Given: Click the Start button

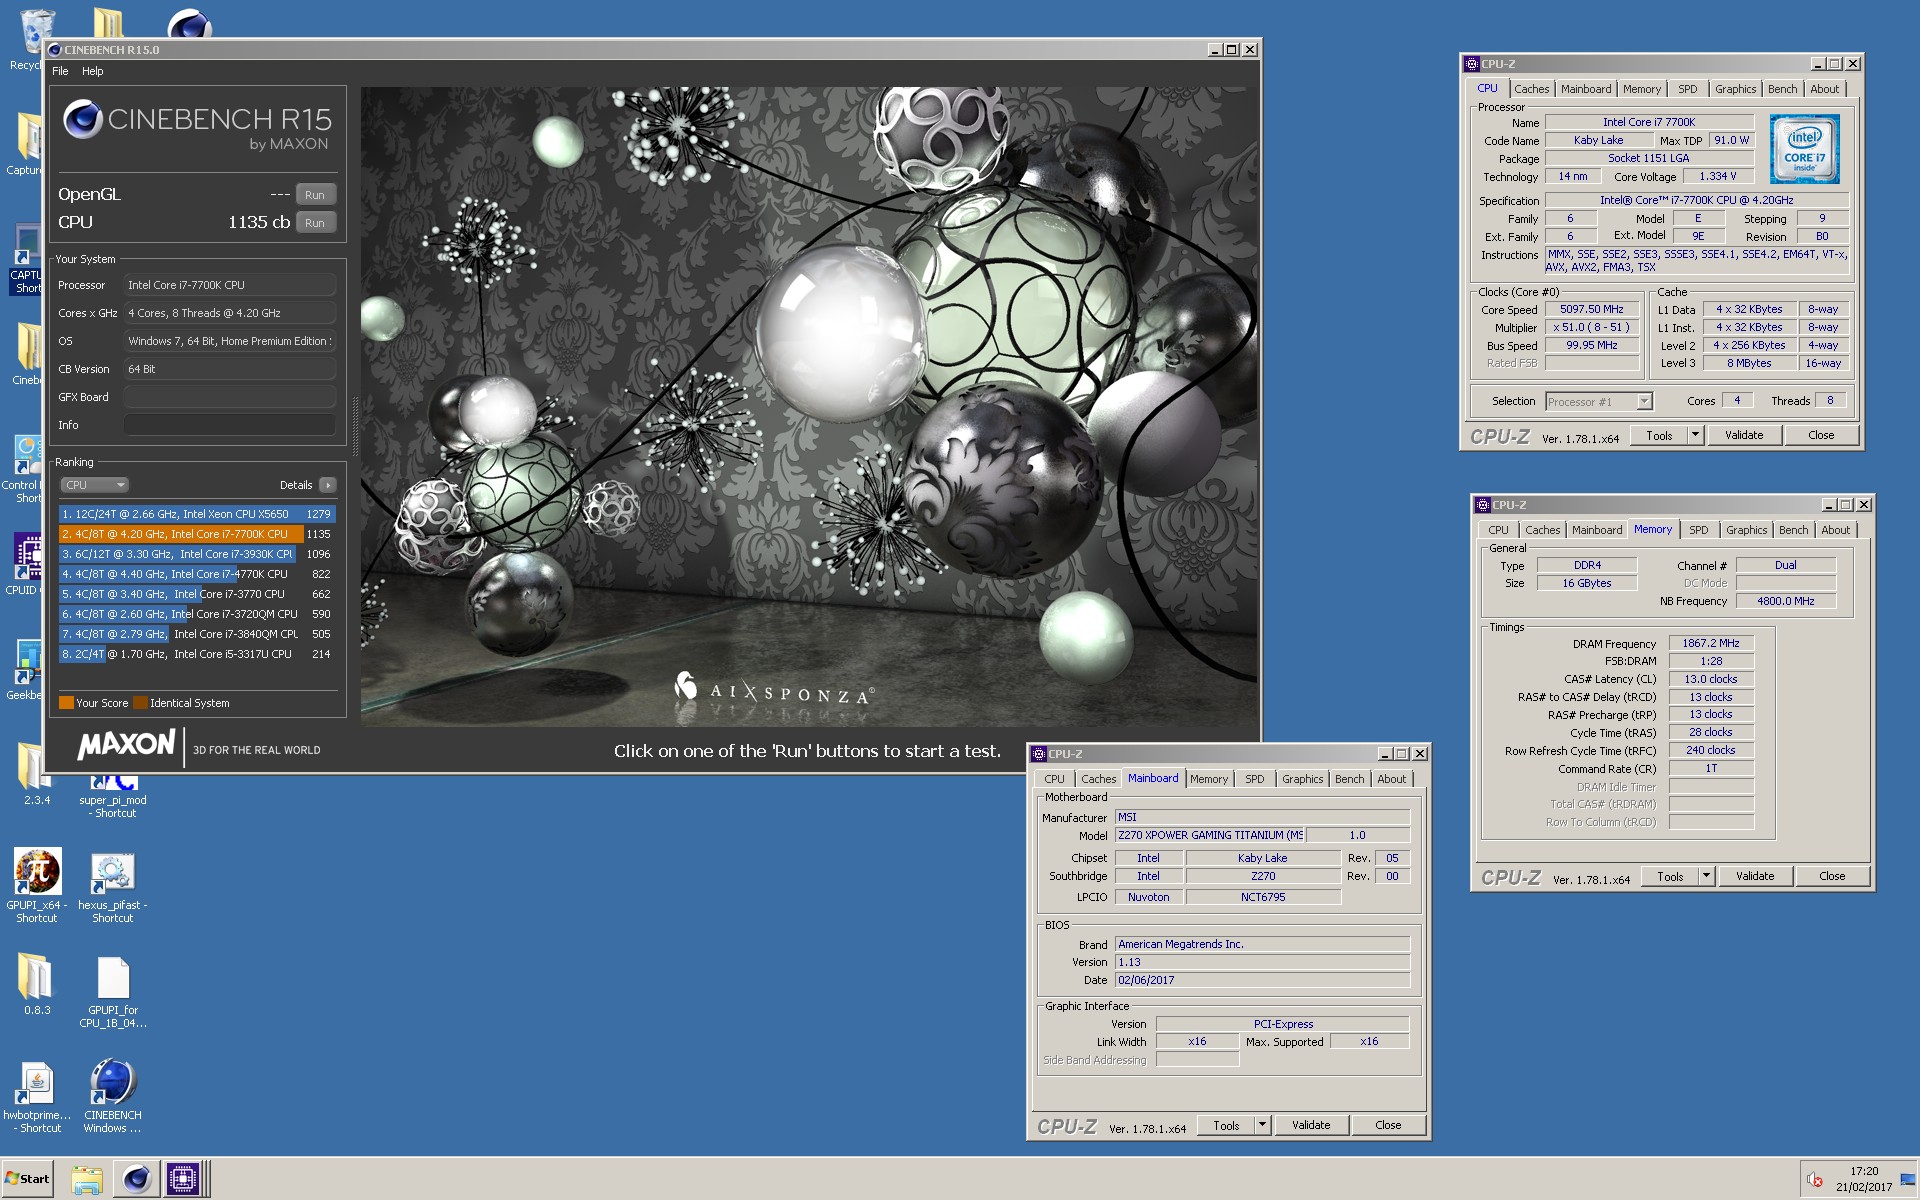Looking at the screenshot, I should tap(27, 1178).
